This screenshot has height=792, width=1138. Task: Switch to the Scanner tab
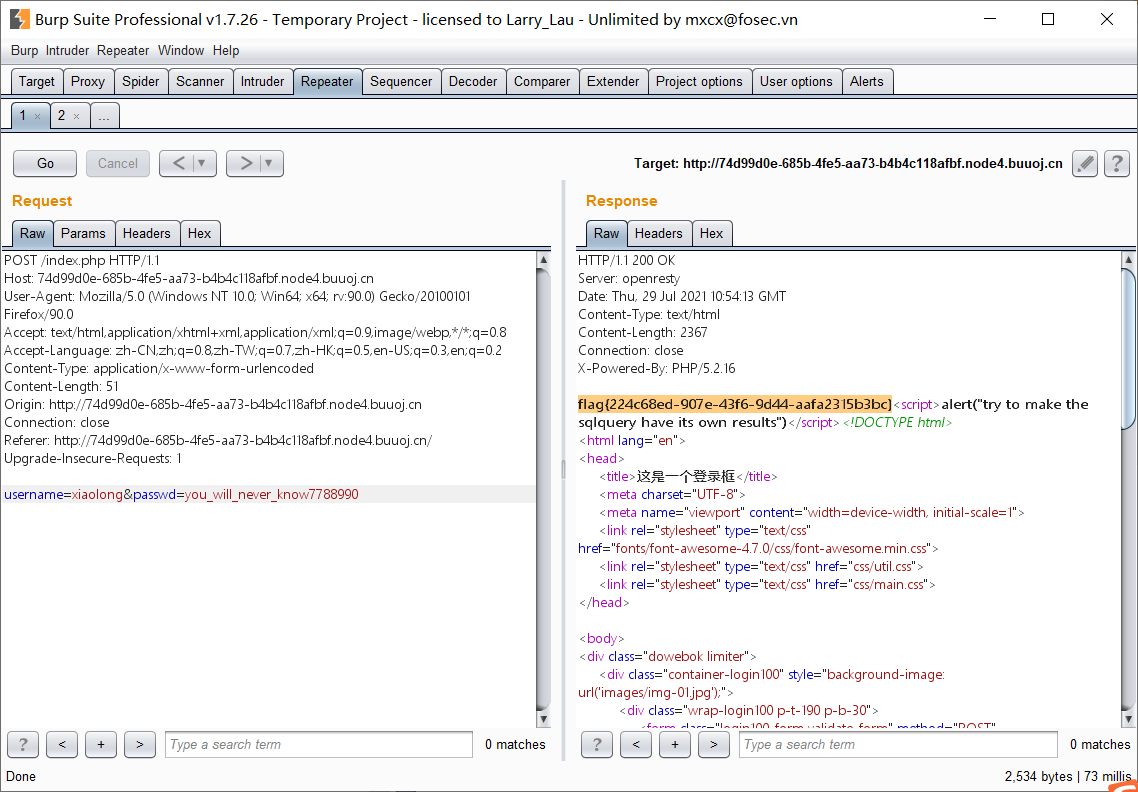200,81
